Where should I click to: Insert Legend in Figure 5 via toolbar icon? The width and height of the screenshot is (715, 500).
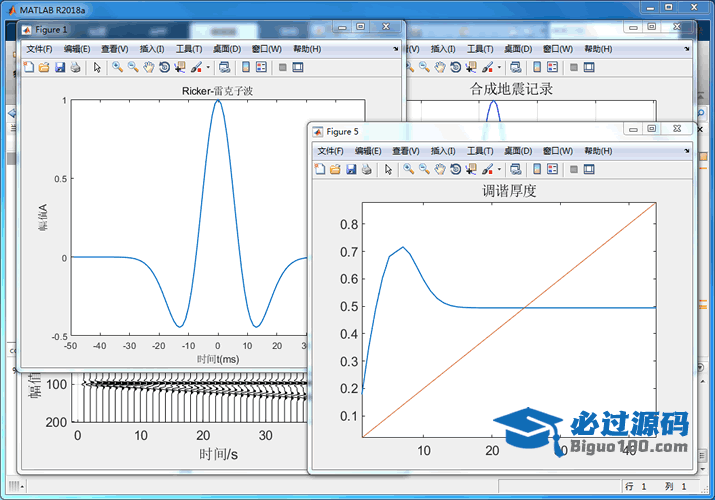(x=552, y=169)
